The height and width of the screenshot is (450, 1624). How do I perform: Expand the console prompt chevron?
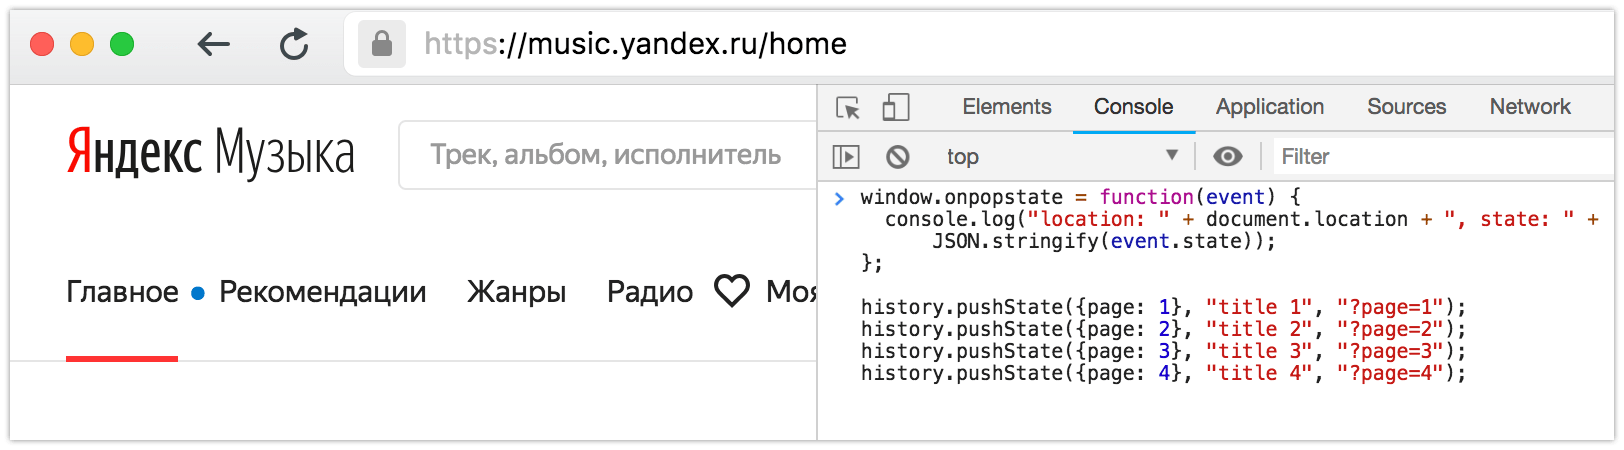point(839,198)
